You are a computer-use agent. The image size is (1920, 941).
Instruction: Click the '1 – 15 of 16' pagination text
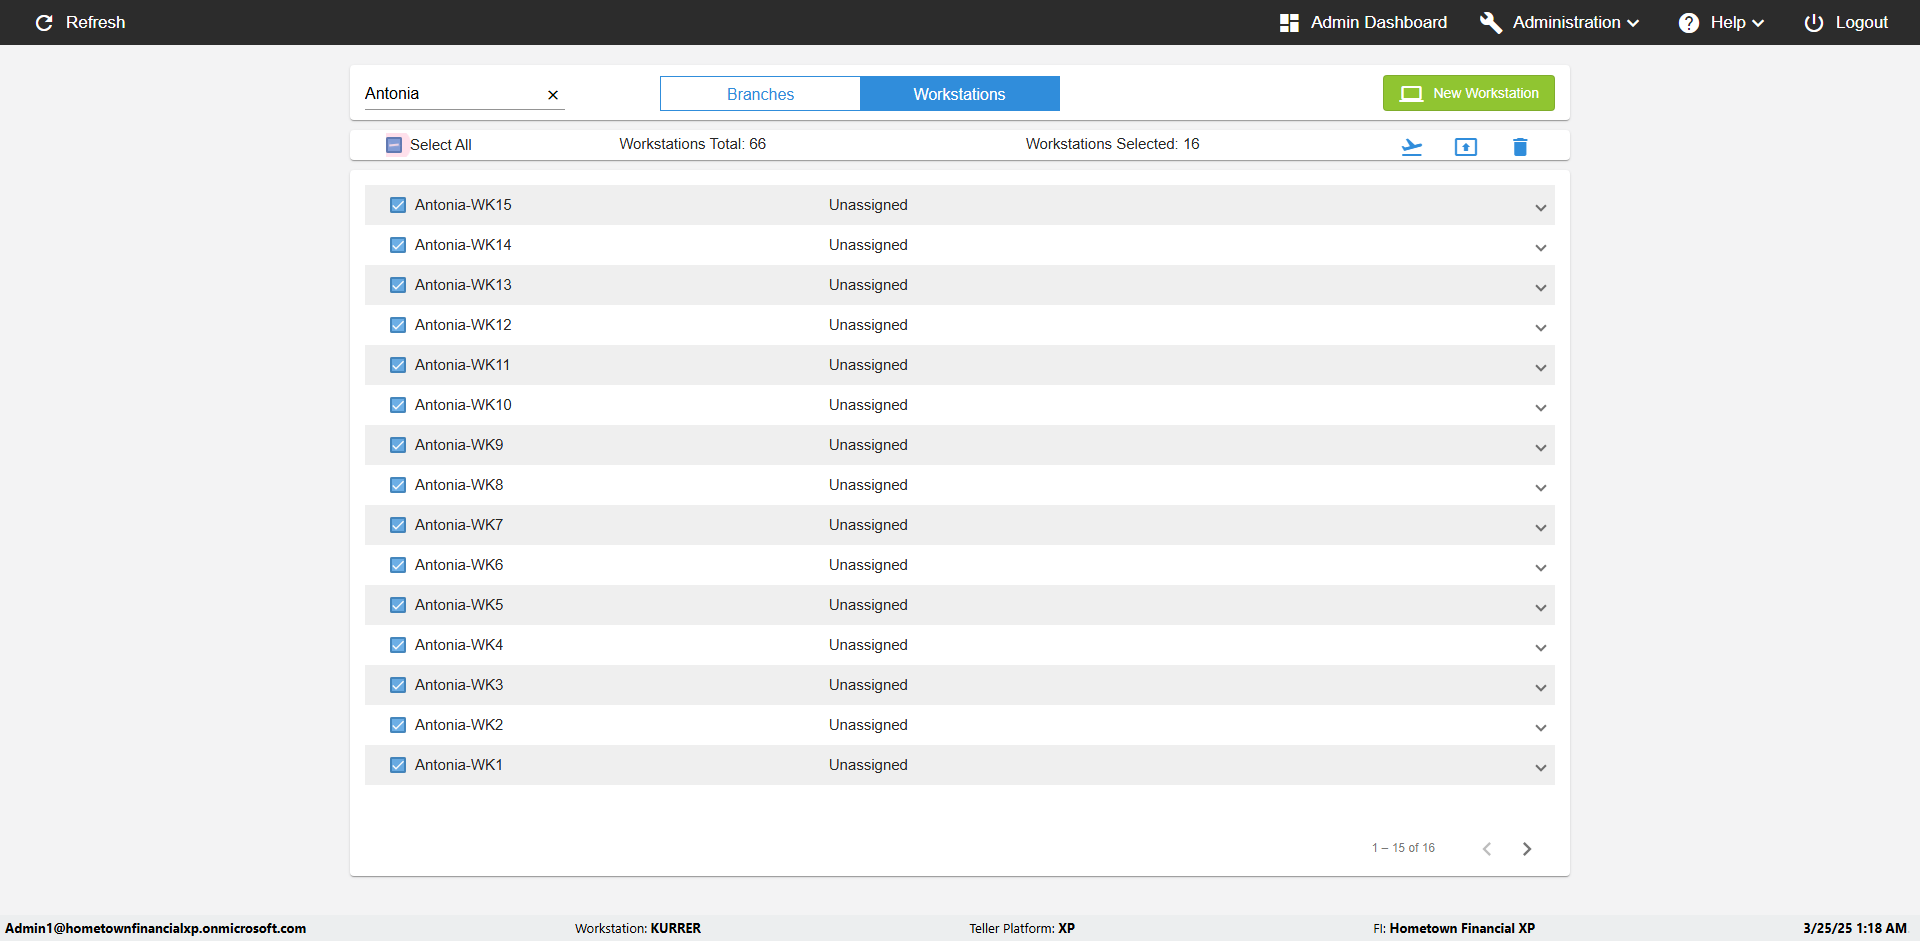click(x=1403, y=848)
